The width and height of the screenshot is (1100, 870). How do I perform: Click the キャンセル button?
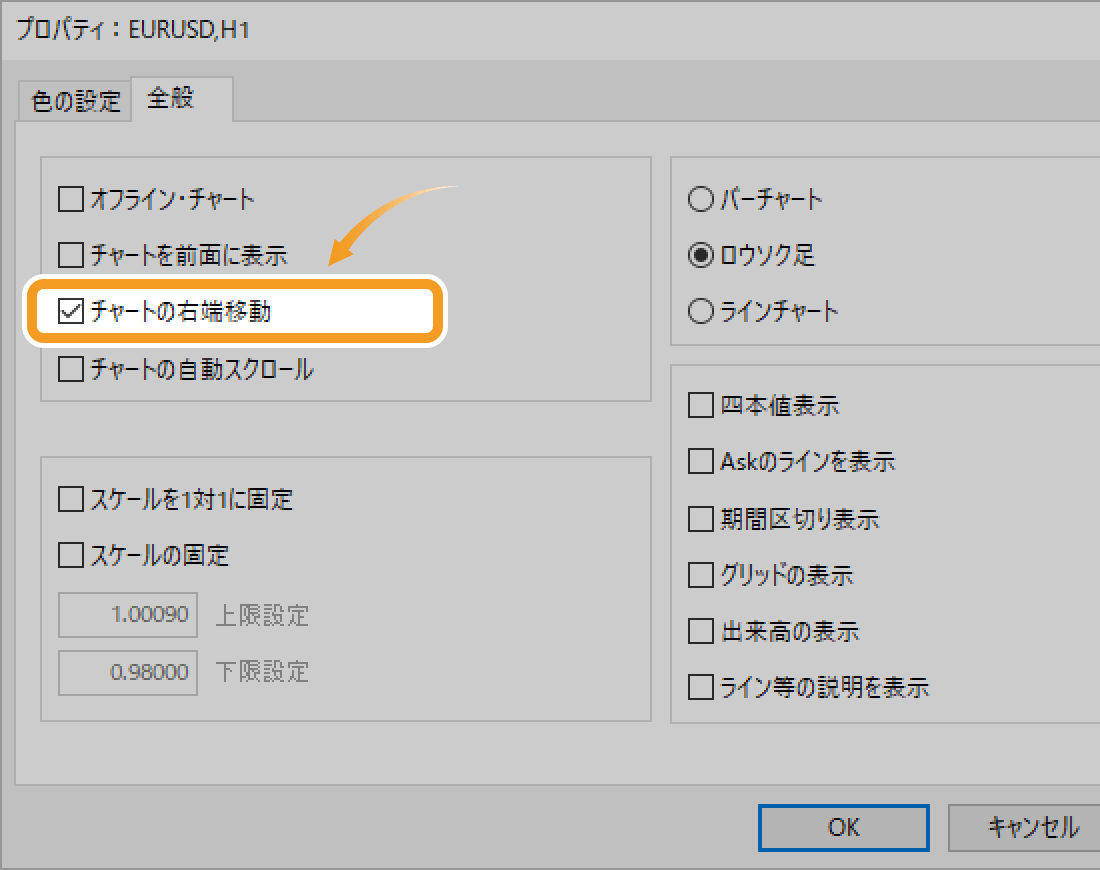pyautogui.click(x=1024, y=828)
